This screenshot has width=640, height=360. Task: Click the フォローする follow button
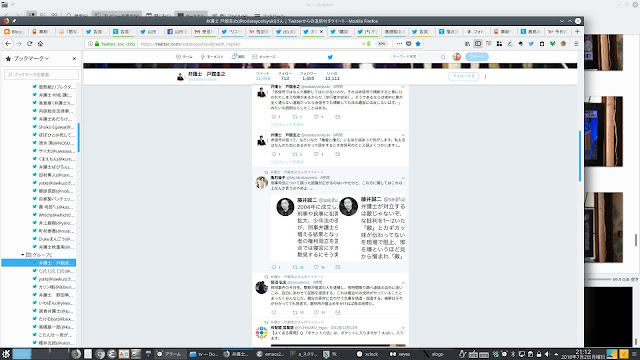click(463, 76)
